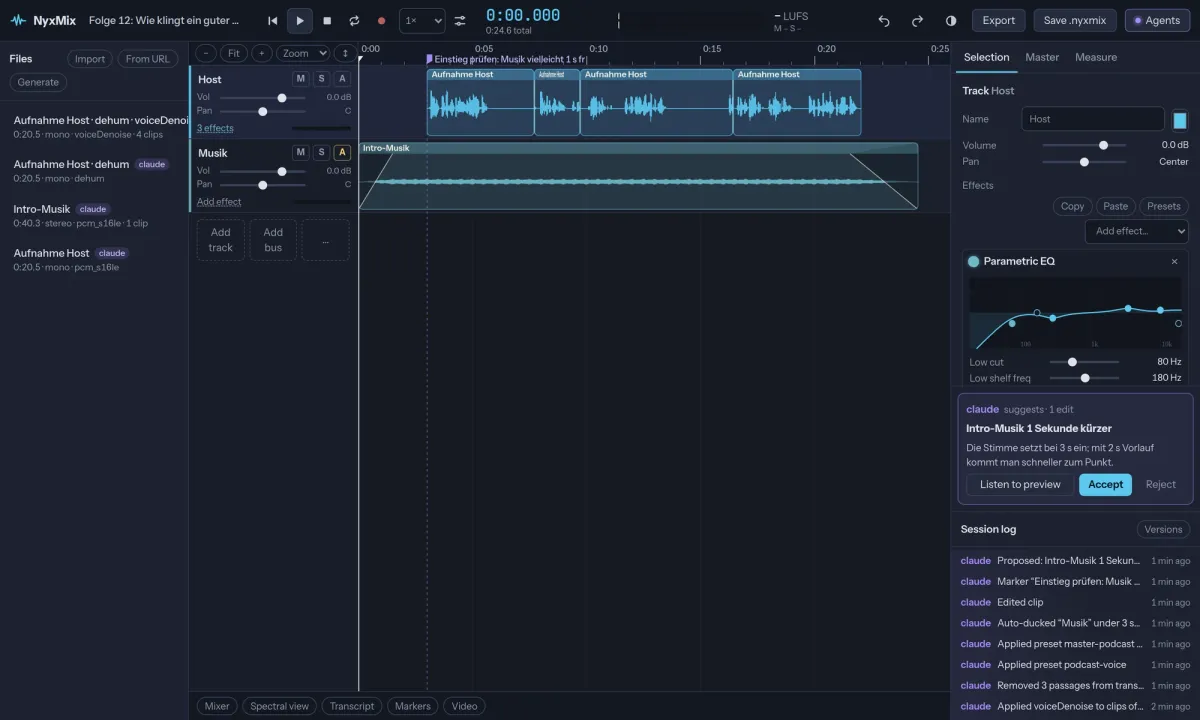
Task: Open the transport settings sliders icon
Action: coord(460,20)
